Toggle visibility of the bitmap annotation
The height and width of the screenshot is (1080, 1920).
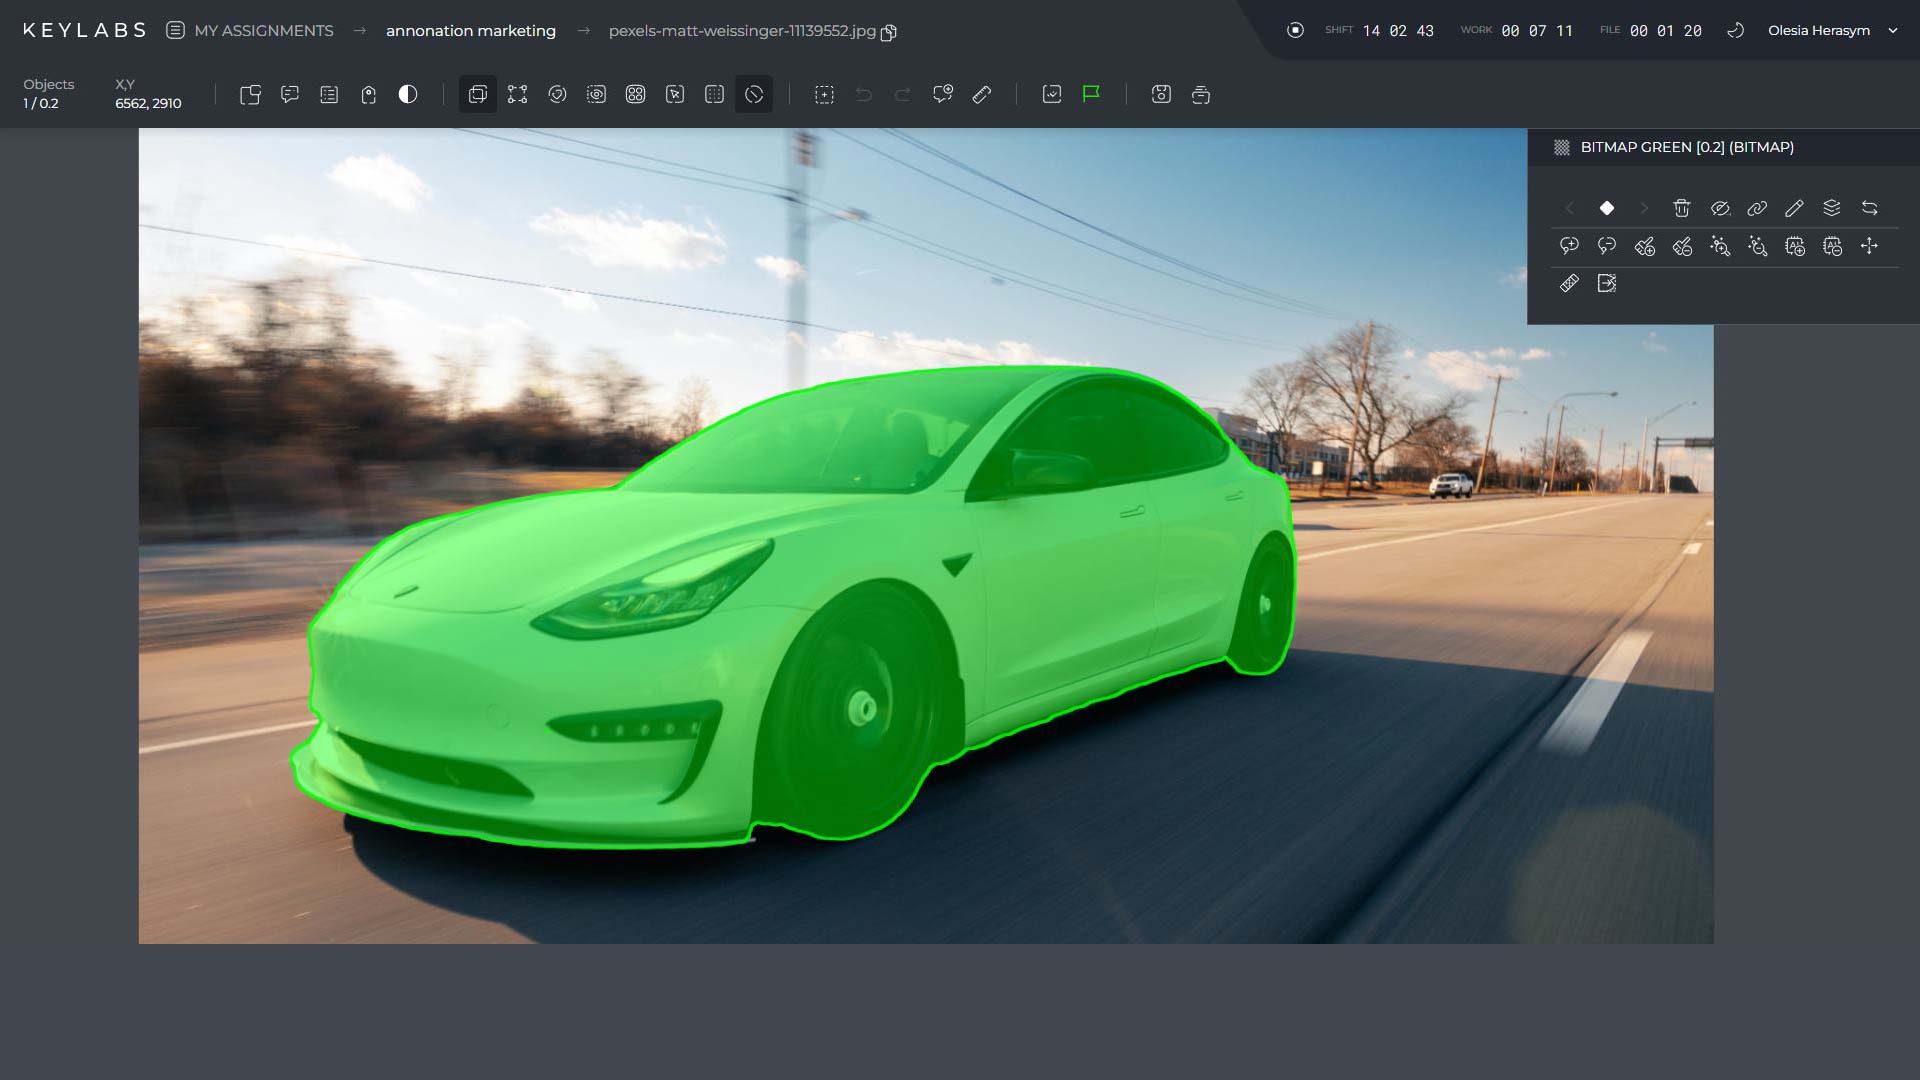point(1721,208)
